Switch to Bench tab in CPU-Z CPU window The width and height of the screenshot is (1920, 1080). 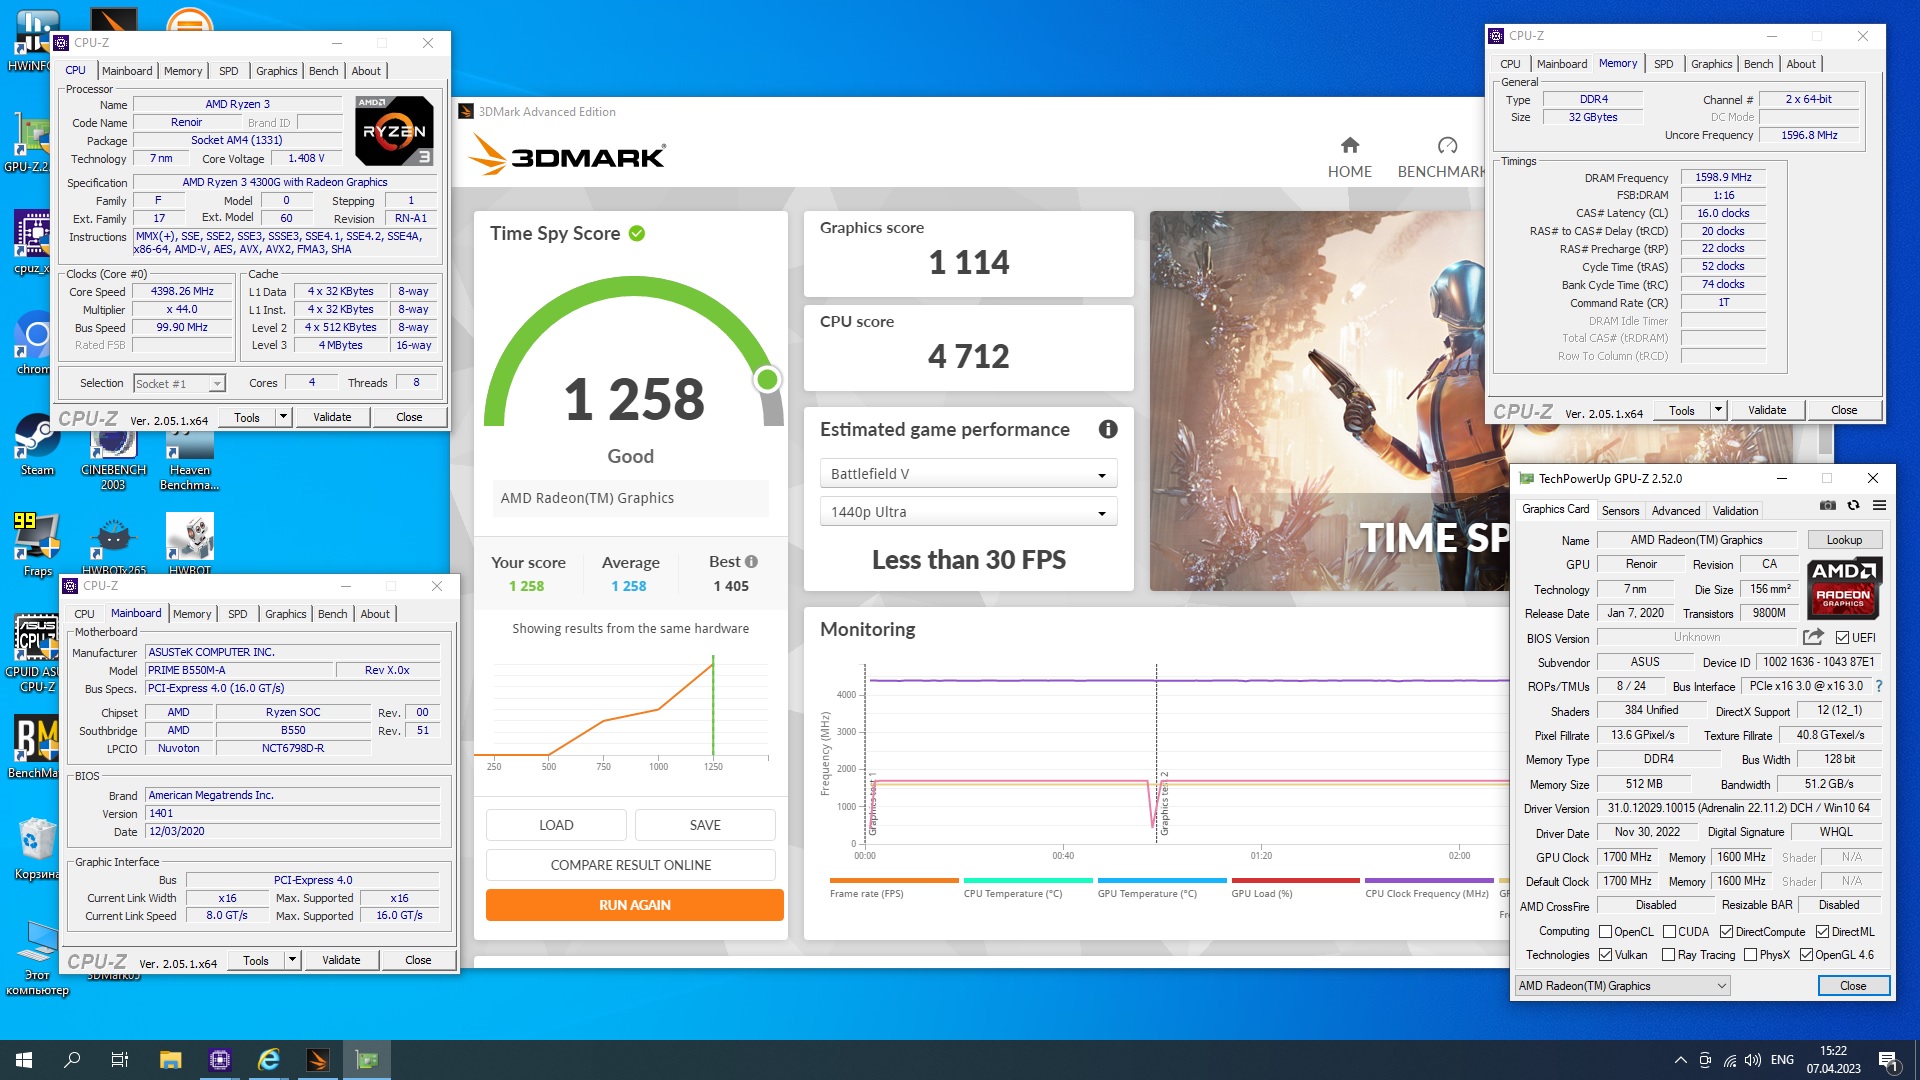323,71
